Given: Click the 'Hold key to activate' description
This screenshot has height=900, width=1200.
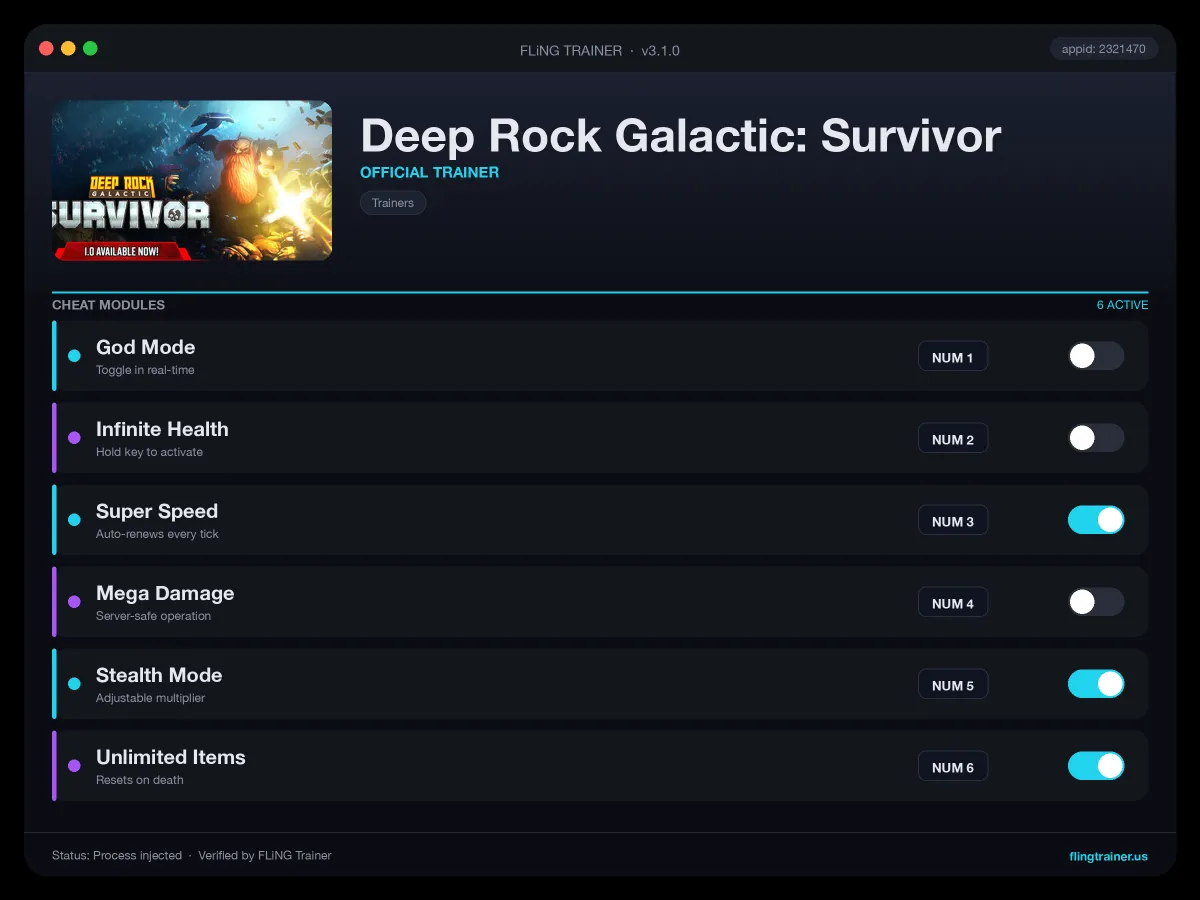Looking at the screenshot, I should pos(149,452).
